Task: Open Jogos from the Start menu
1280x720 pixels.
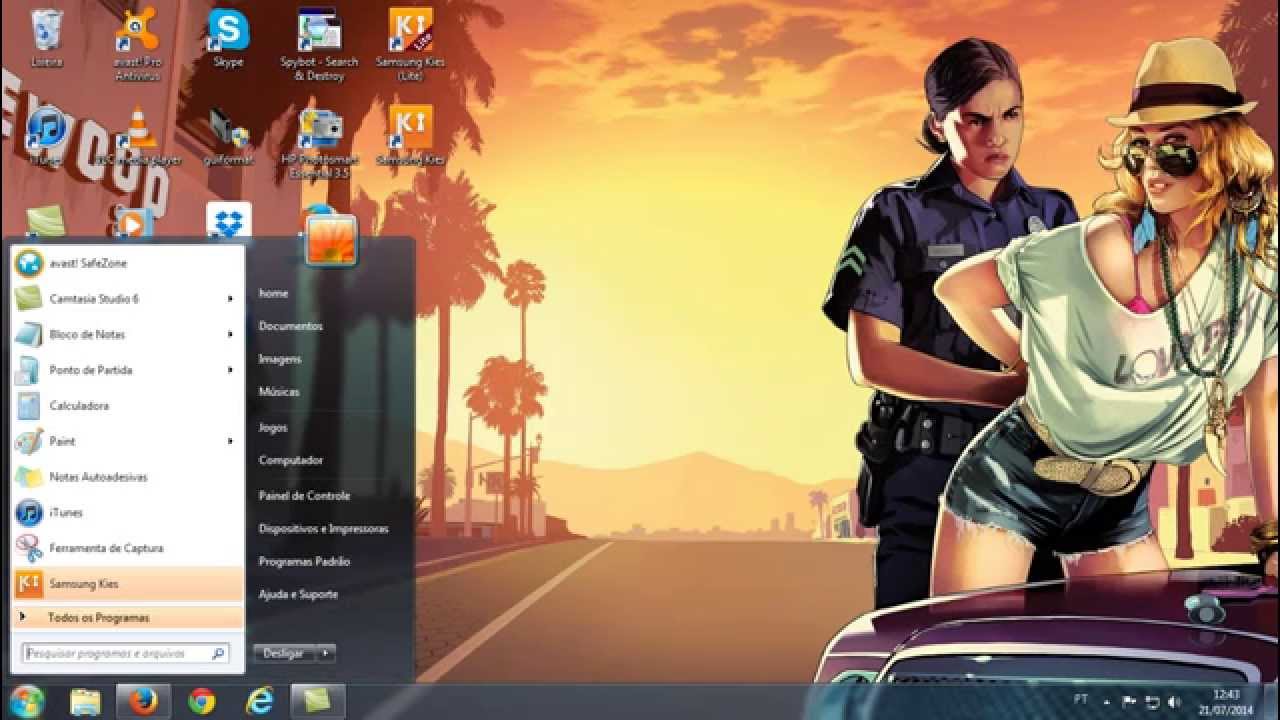Action: pos(273,427)
